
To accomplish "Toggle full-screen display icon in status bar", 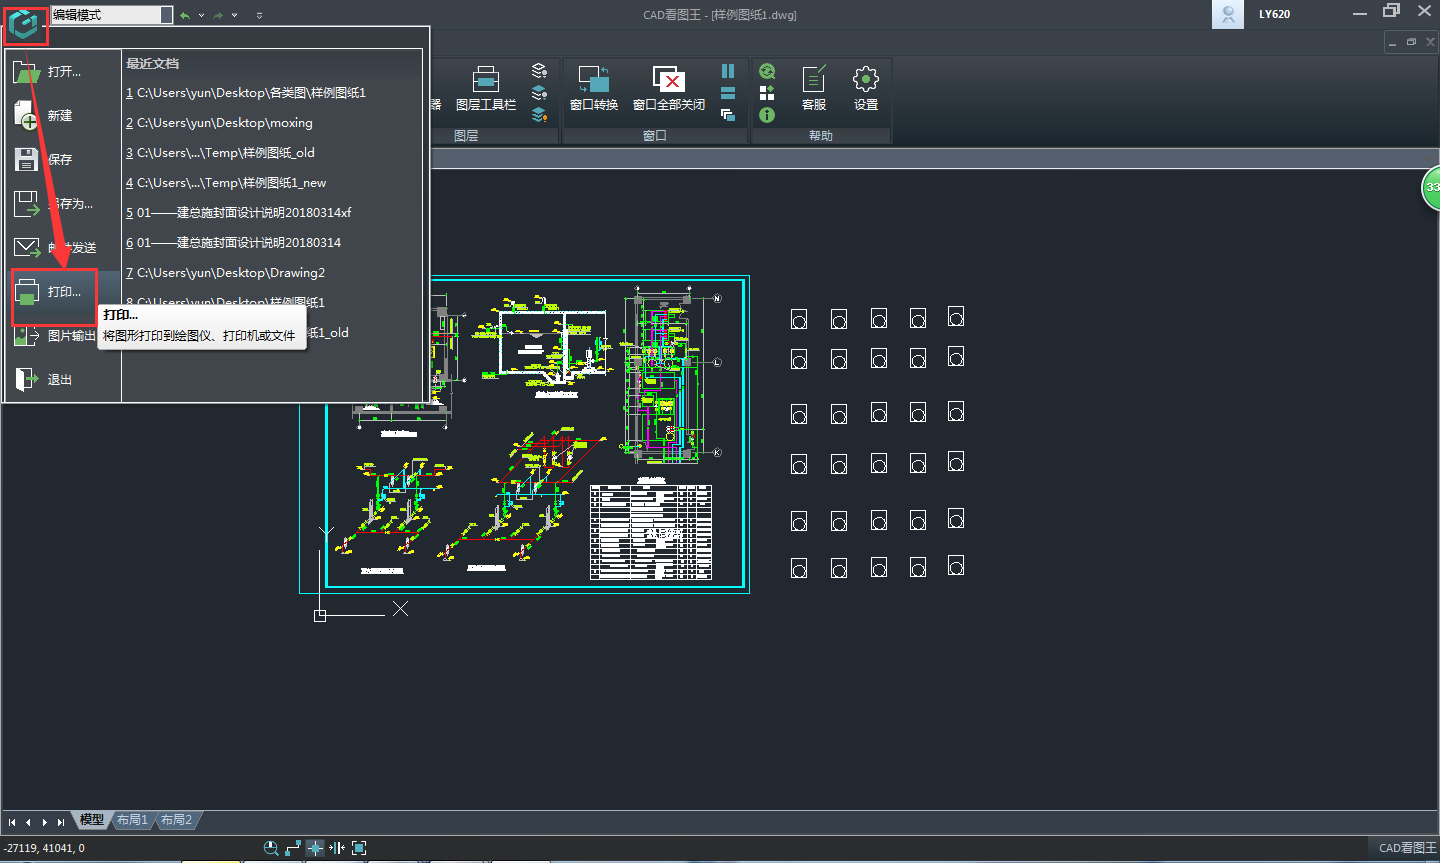I will coord(359,848).
